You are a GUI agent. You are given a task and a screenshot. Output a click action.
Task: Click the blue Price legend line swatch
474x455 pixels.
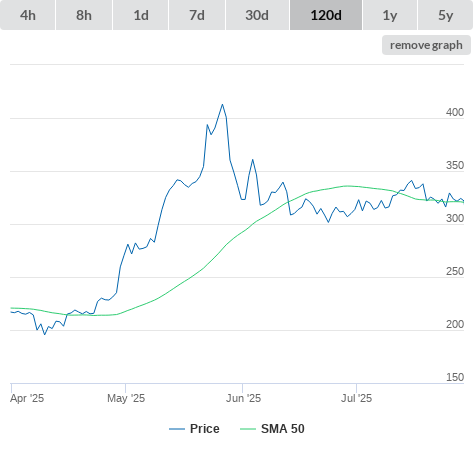click(x=177, y=429)
